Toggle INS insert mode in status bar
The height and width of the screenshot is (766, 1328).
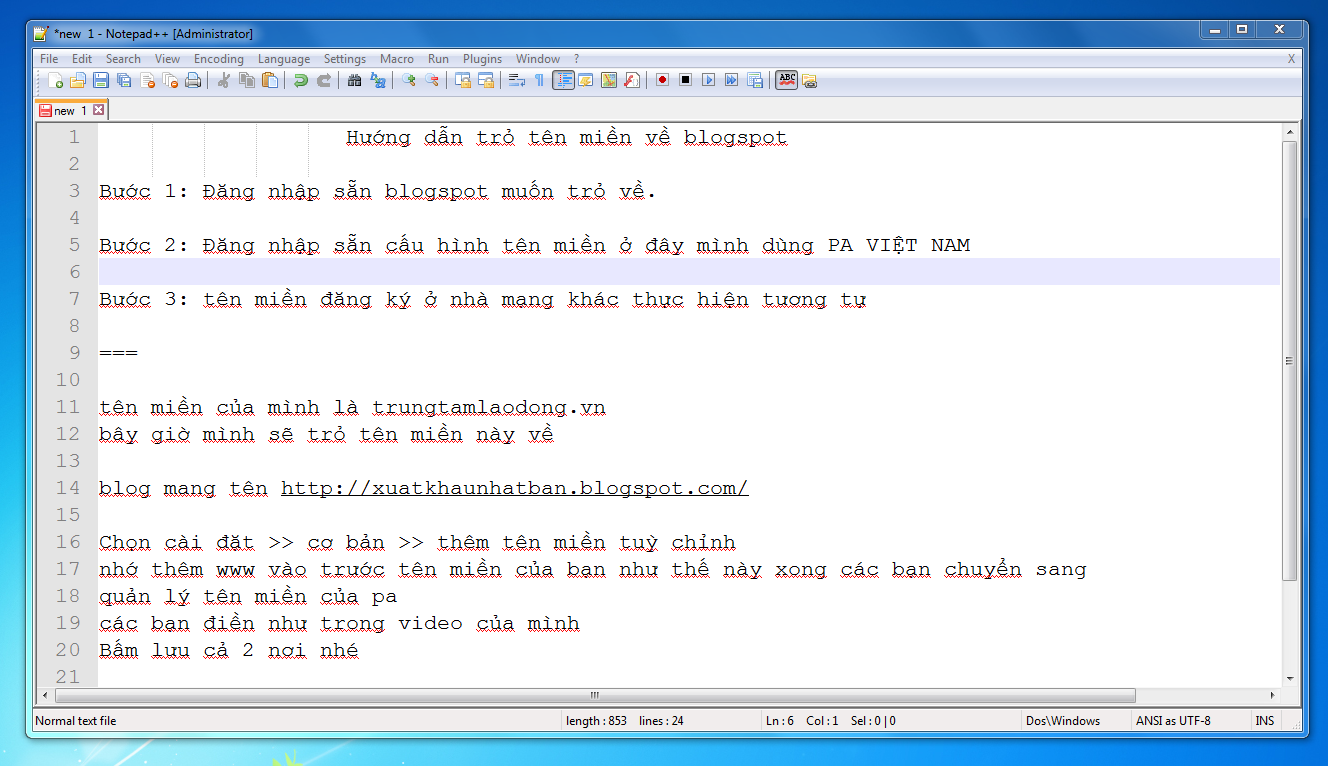(1265, 720)
